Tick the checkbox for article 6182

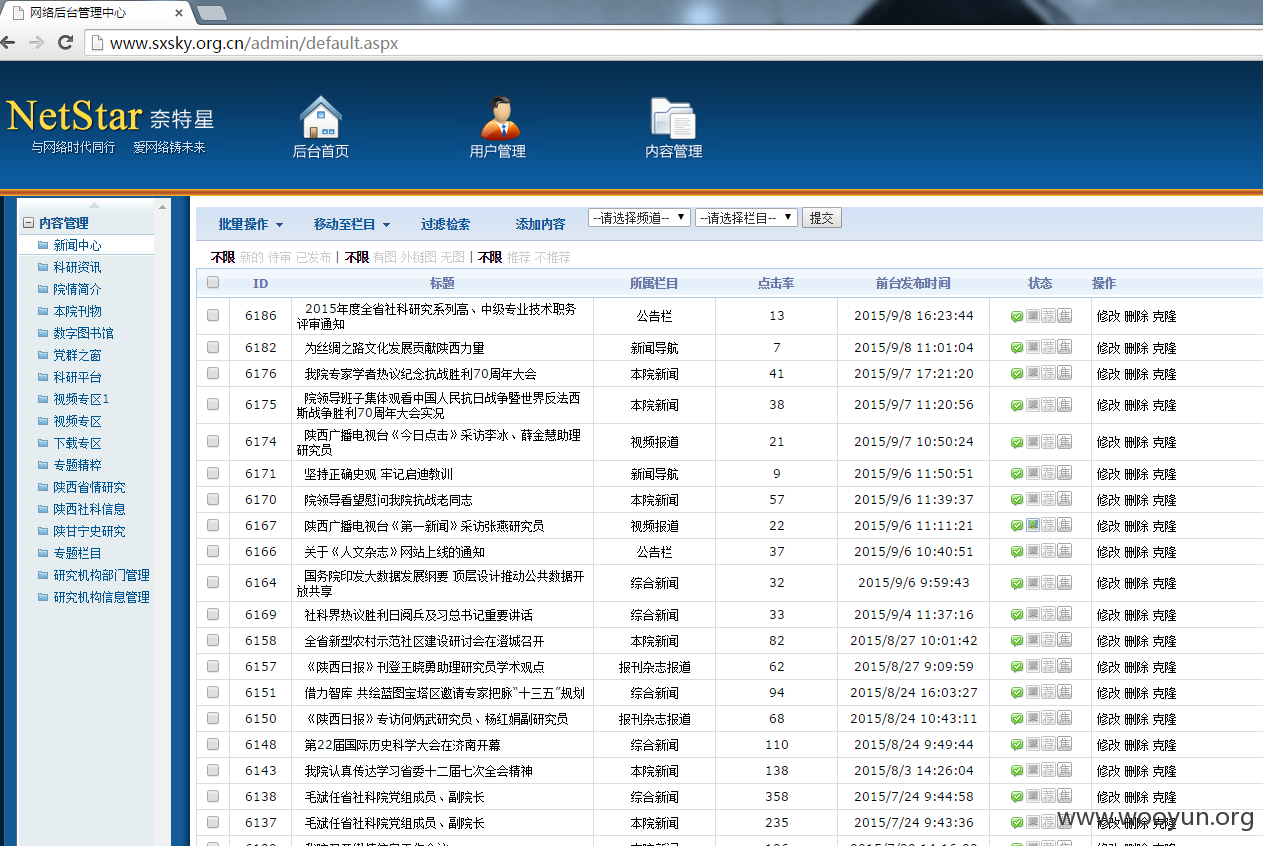(x=213, y=347)
